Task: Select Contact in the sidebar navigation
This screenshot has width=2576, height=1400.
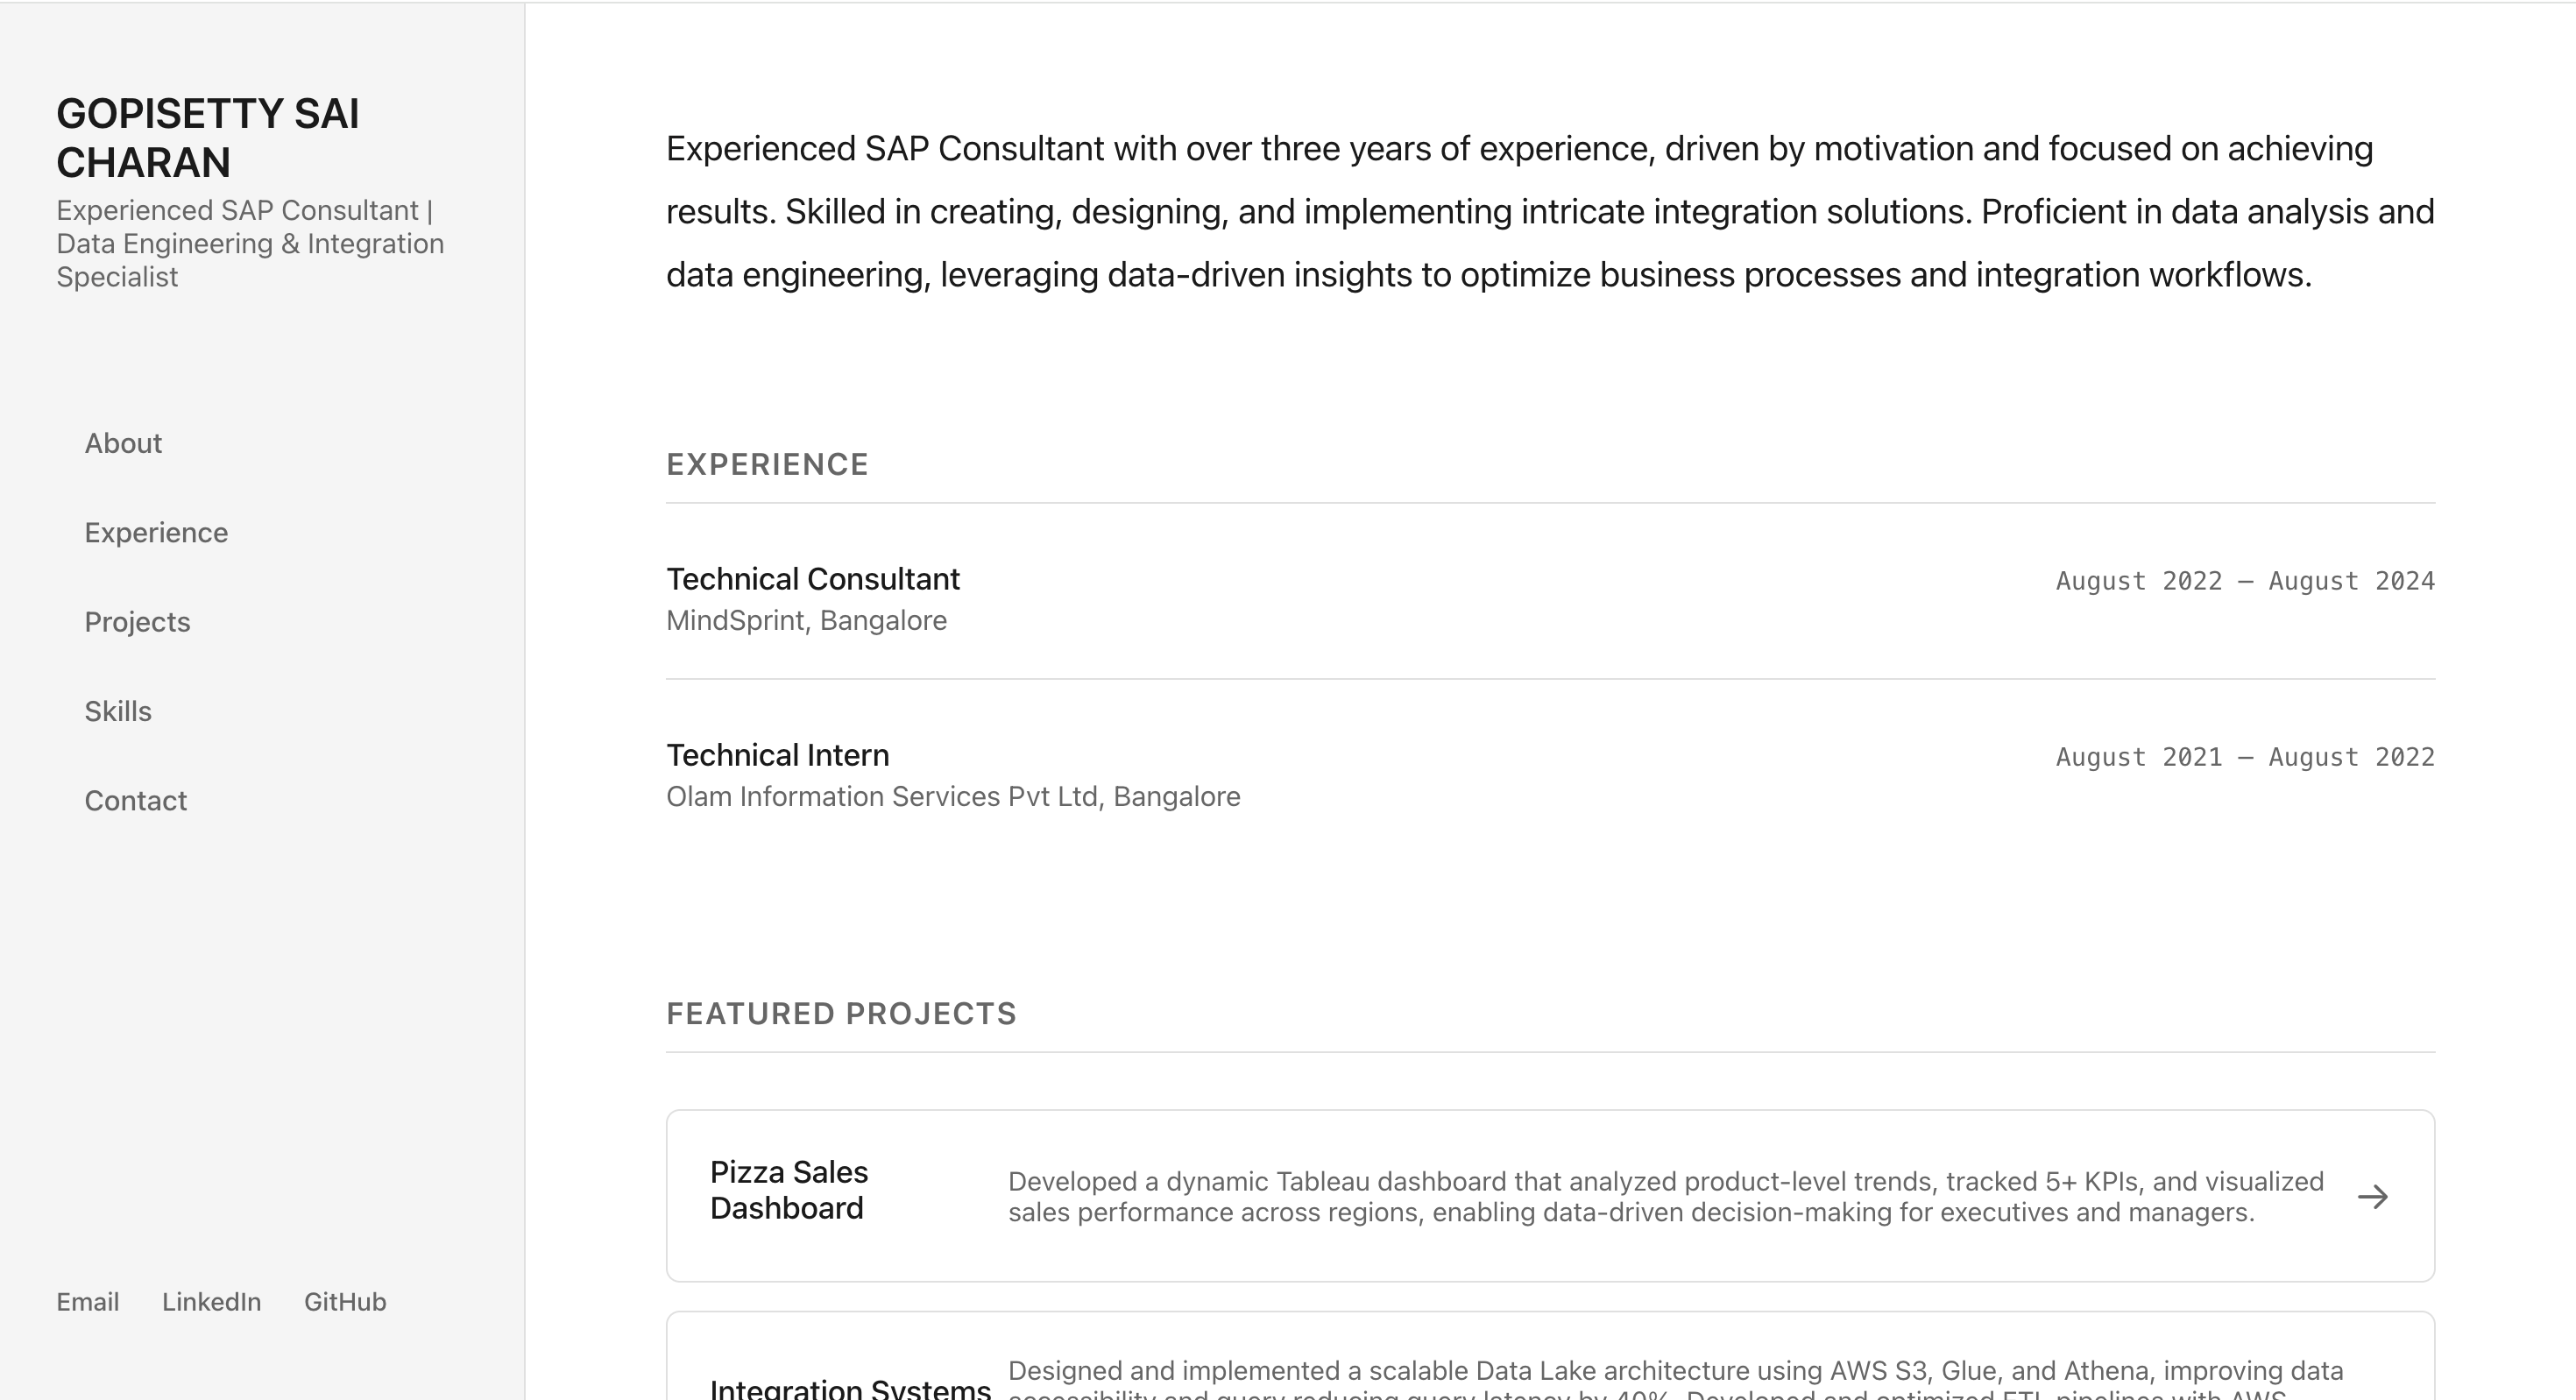Action: point(135,801)
